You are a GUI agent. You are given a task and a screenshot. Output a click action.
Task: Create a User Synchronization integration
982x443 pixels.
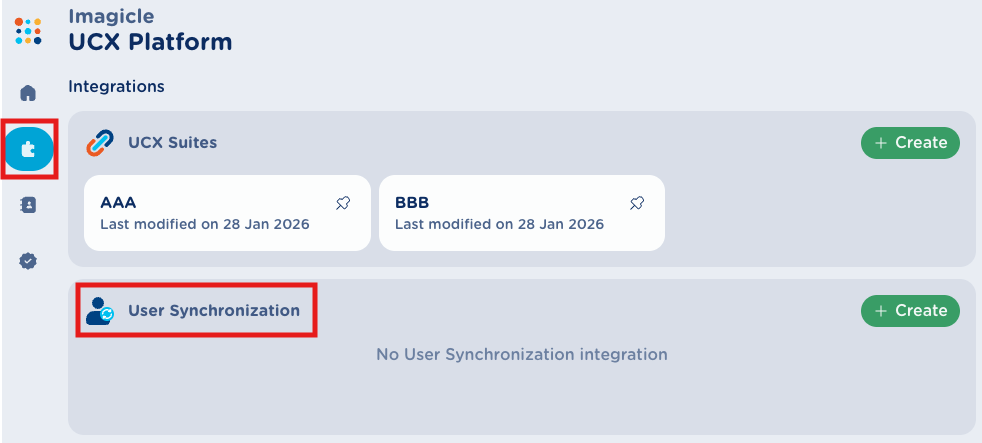910,311
